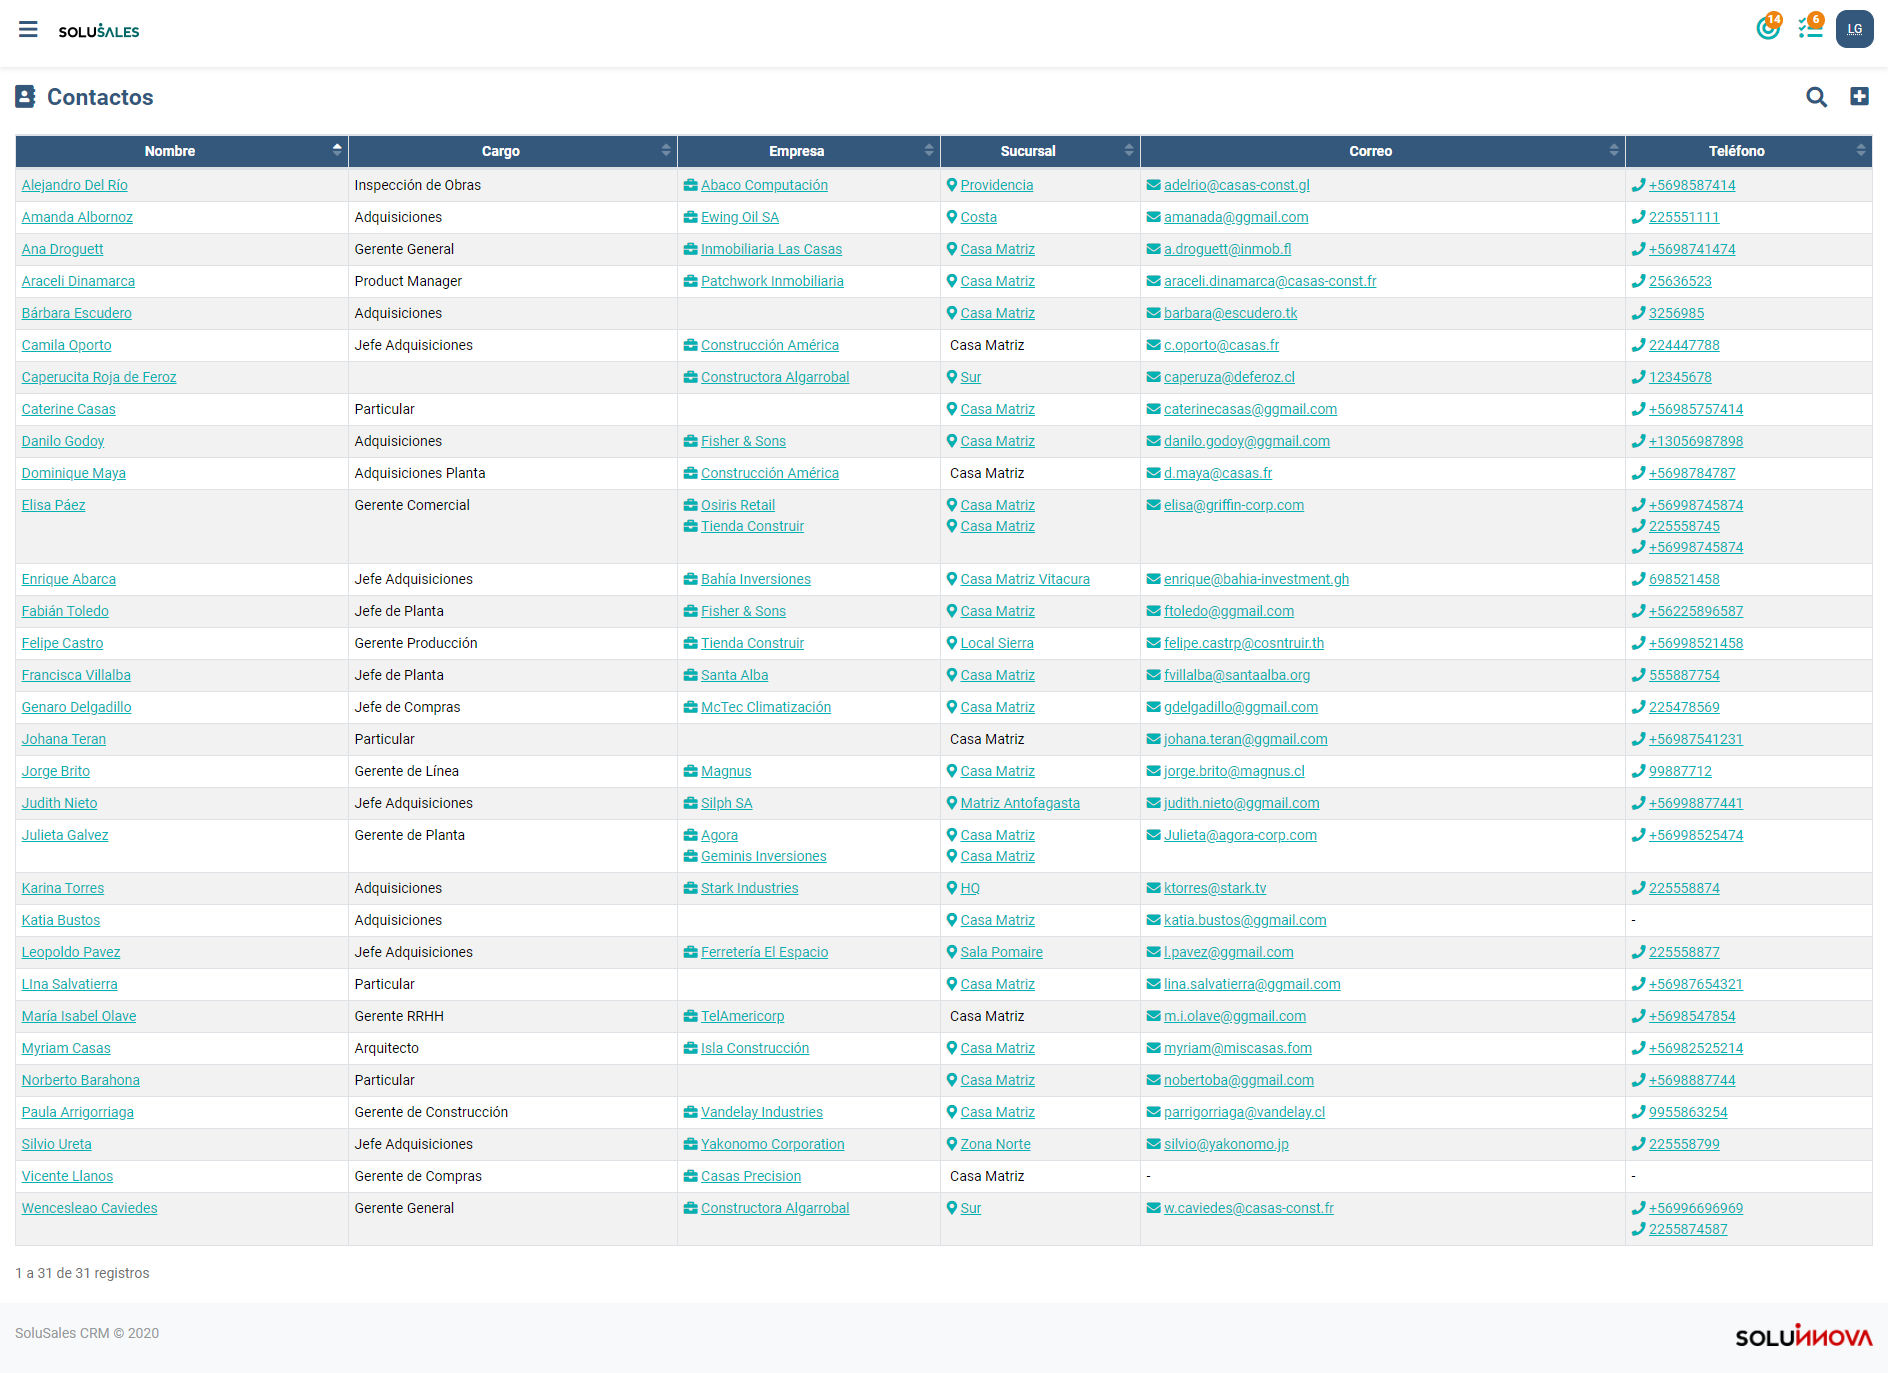Image resolution: width=1888 pixels, height=1373 pixels.
Task: Open contact Vicente Llanos
Action: click(x=67, y=1176)
